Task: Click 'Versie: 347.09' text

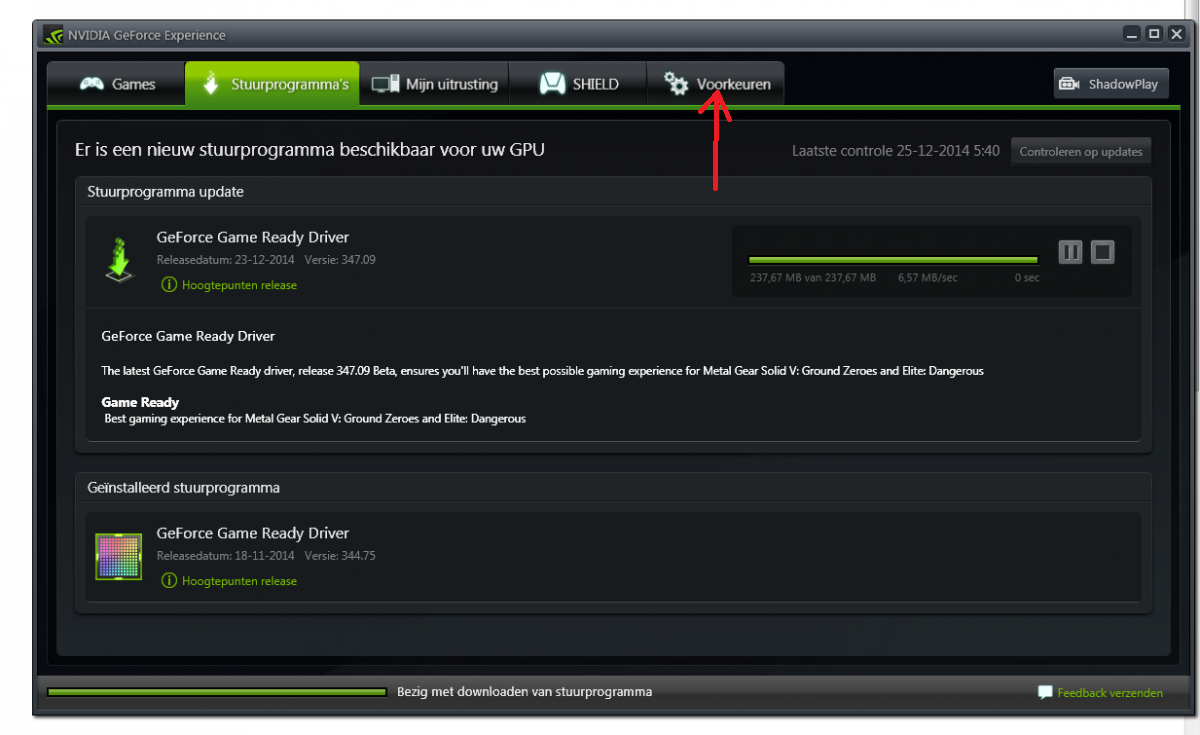Action: pos(340,260)
